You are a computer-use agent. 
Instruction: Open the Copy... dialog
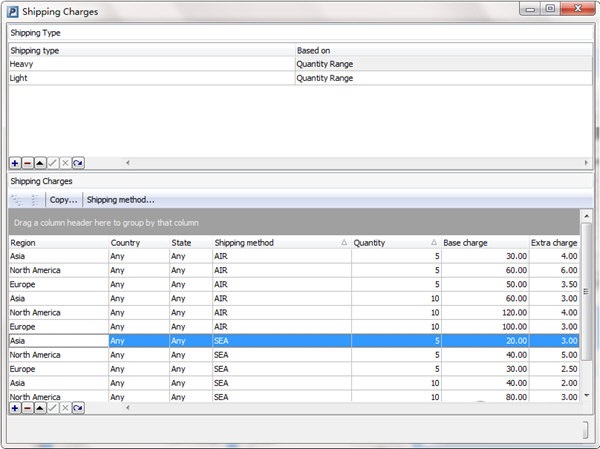[x=64, y=200]
